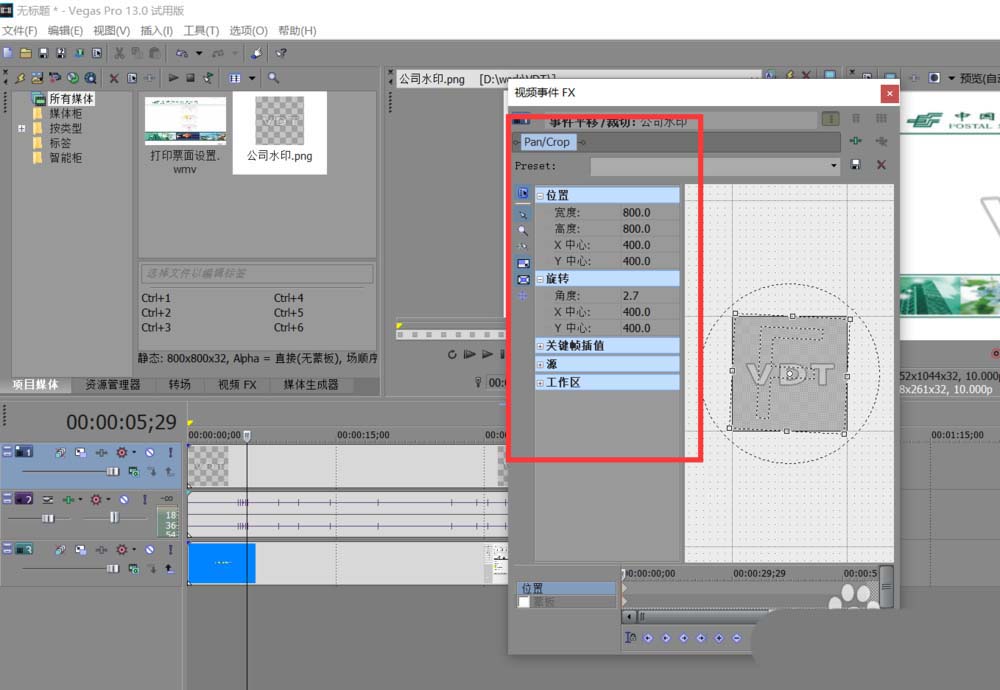This screenshot has width=1000, height=690.
Task: Select the 媒体柜 folder in the media tree
Action: [x=65, y=113]
